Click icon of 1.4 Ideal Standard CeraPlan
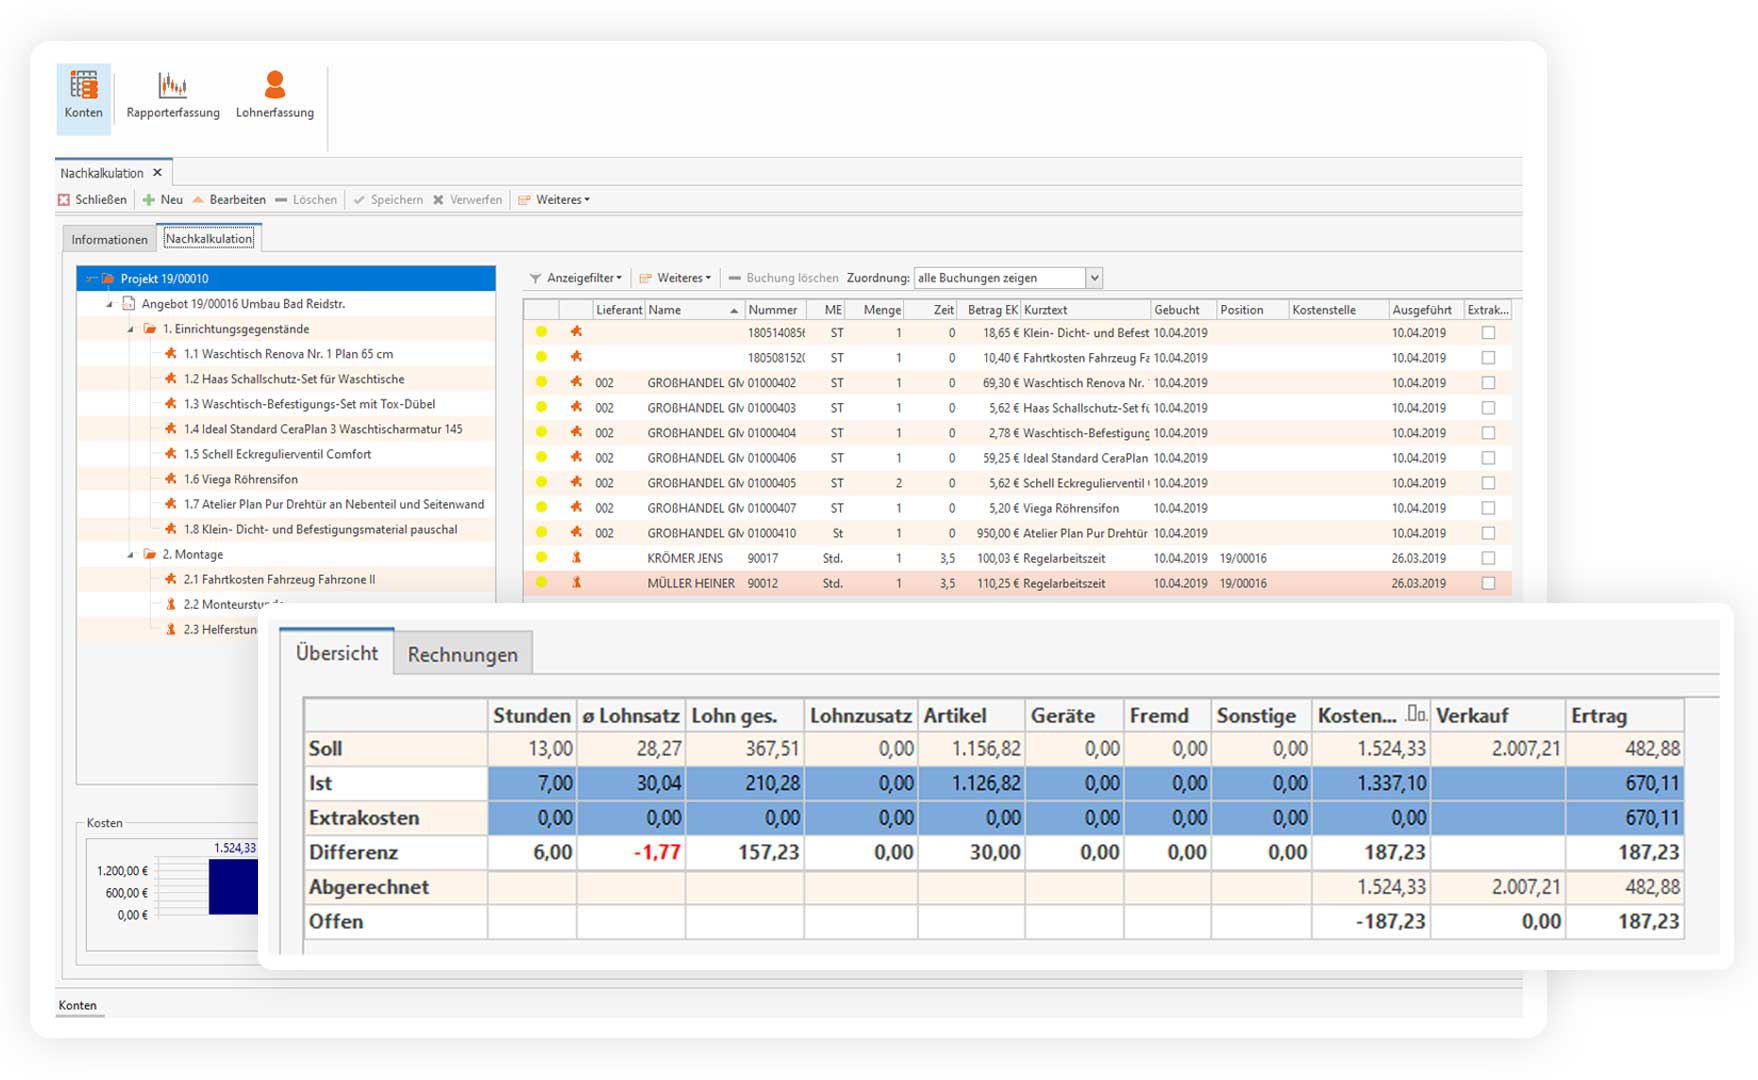The image size is (1758, 1080). pos(171,429)
